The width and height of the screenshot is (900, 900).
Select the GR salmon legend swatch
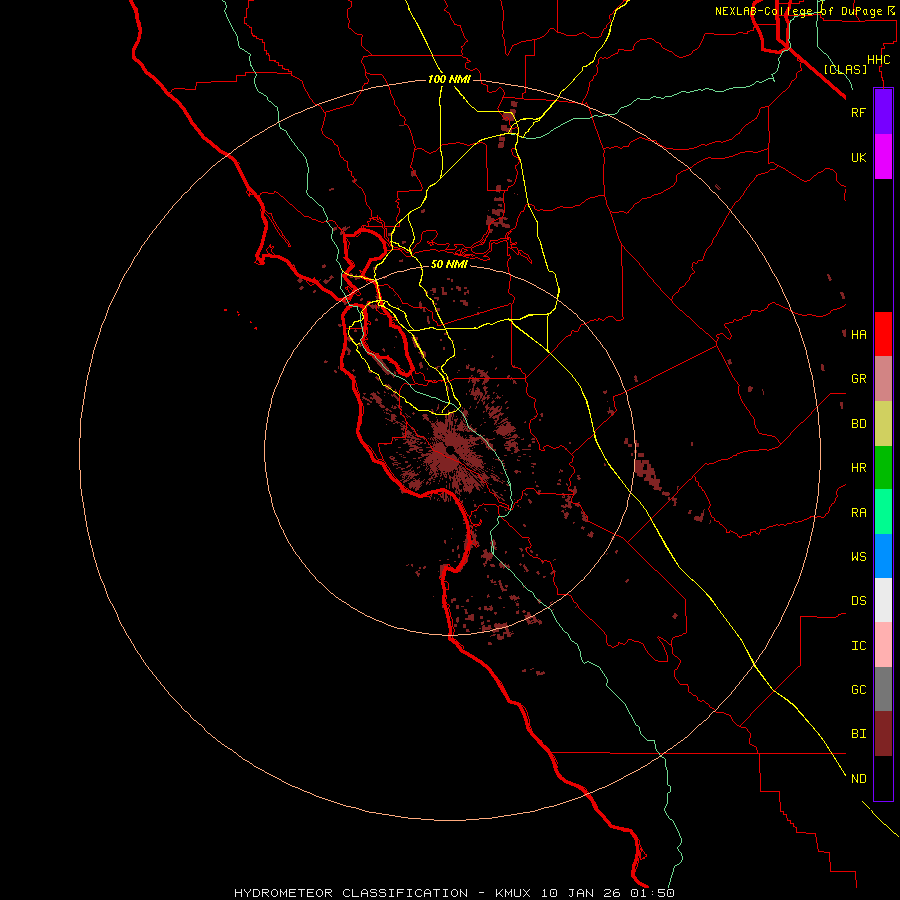pos(883,379)
